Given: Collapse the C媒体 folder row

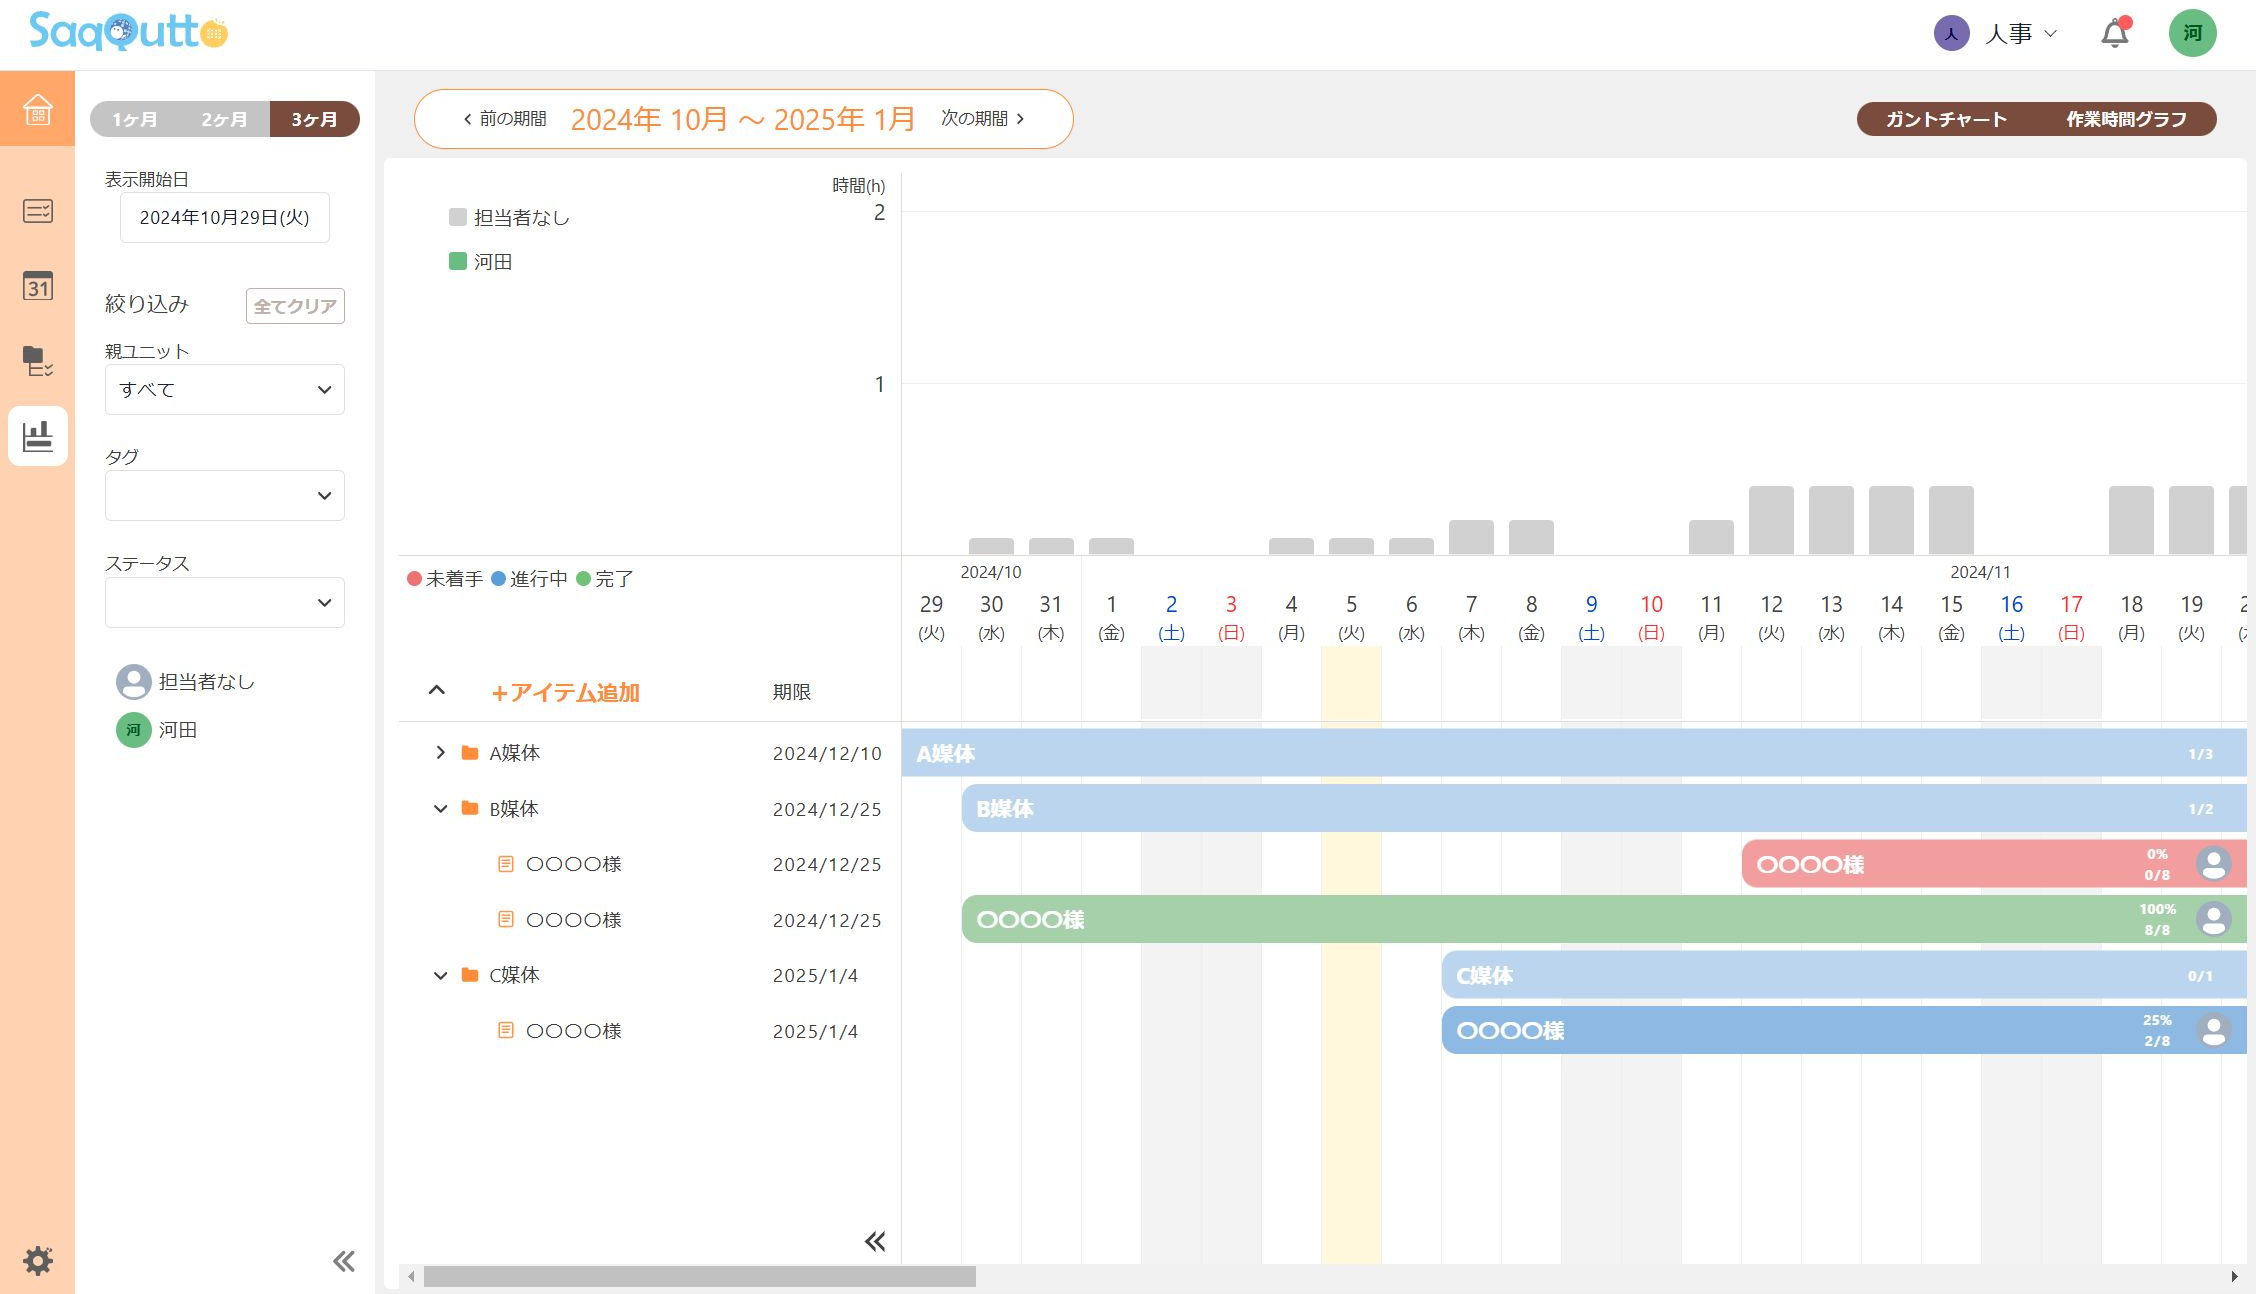Looking at the screenshot, I should click(440, 975).
